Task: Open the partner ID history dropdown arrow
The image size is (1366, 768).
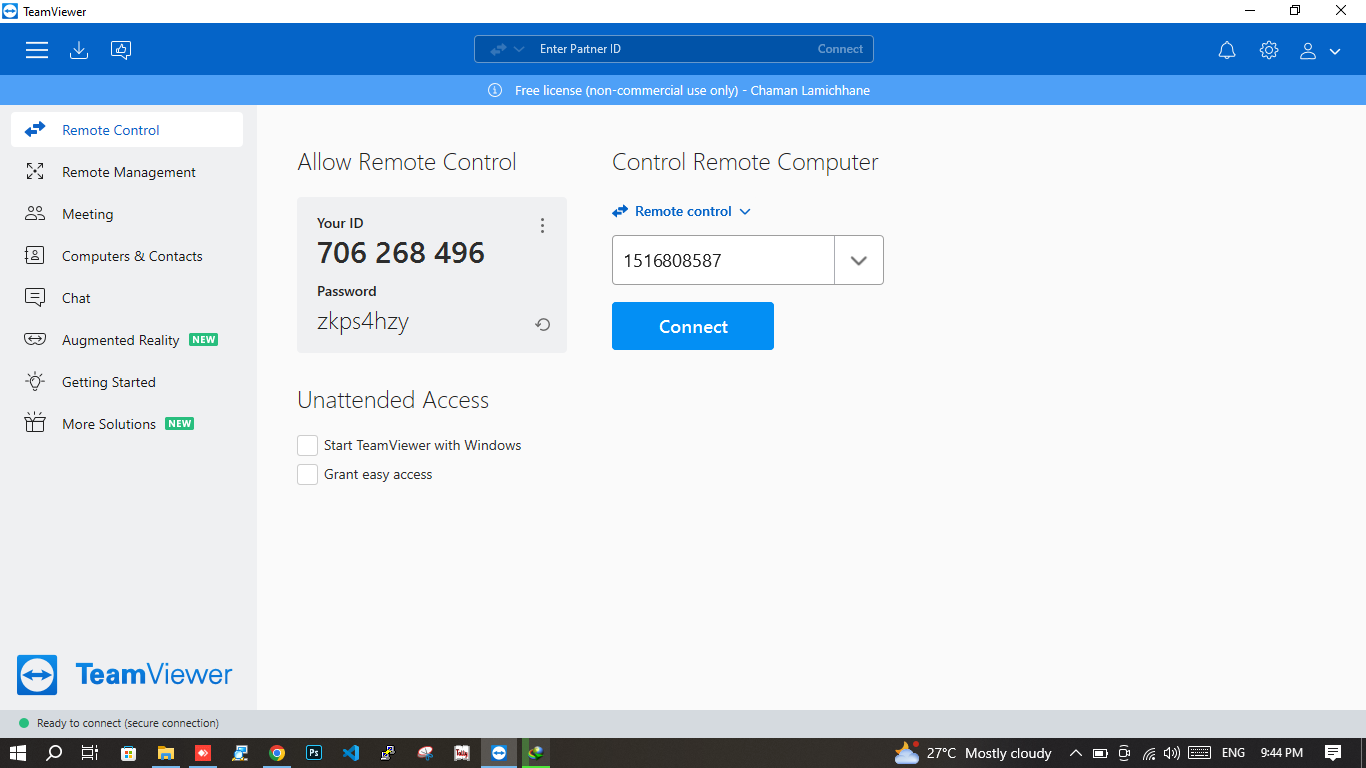Action: (859, 260)
